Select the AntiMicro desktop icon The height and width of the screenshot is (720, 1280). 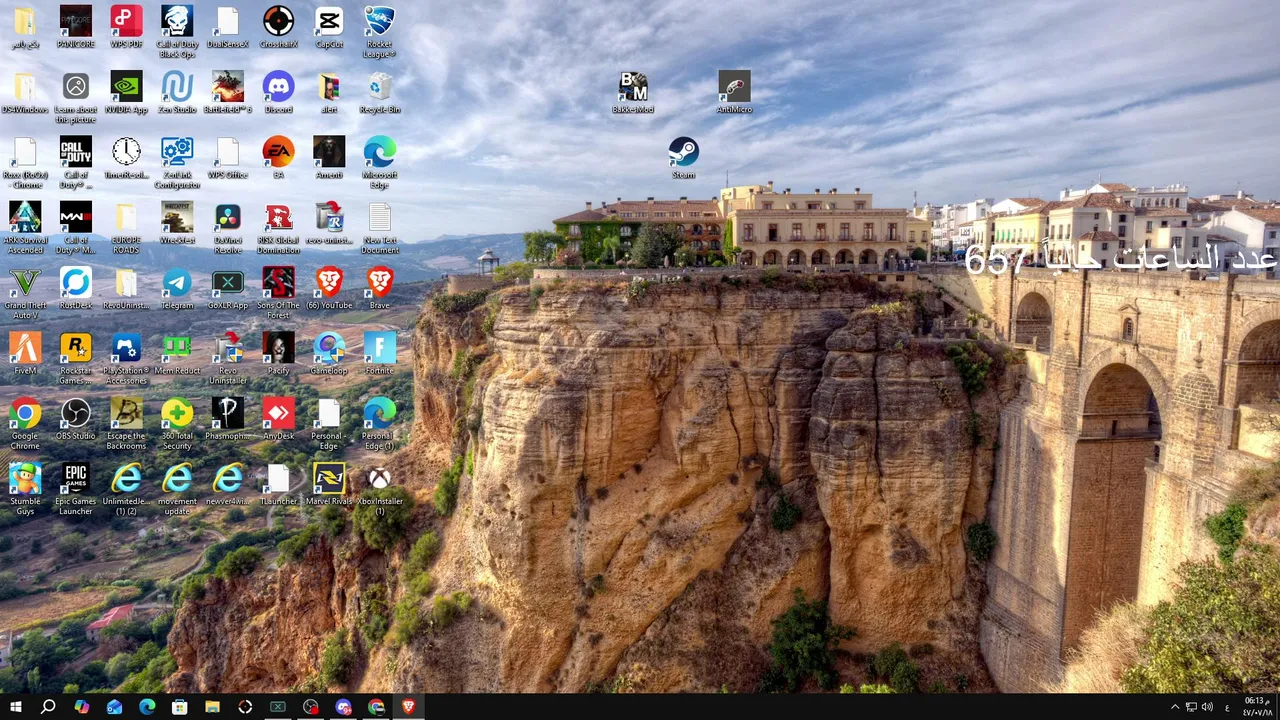[x=734, y=92]
